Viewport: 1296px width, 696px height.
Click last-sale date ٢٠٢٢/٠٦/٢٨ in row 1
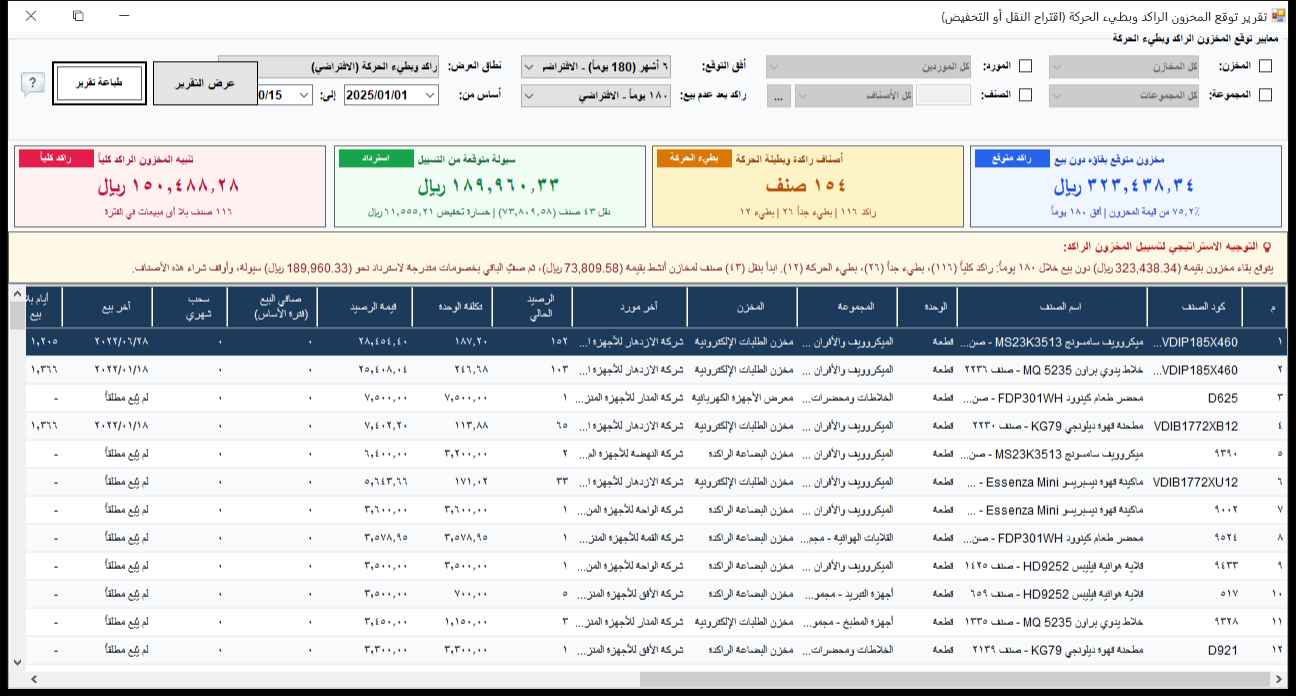pyautogui.click(x=122, y=342)
